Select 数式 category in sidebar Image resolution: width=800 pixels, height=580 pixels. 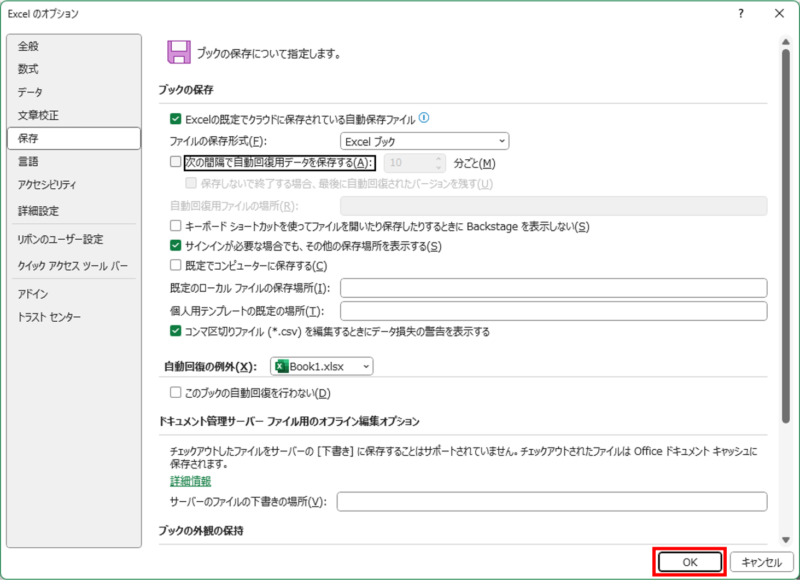[x=74, y=69]
